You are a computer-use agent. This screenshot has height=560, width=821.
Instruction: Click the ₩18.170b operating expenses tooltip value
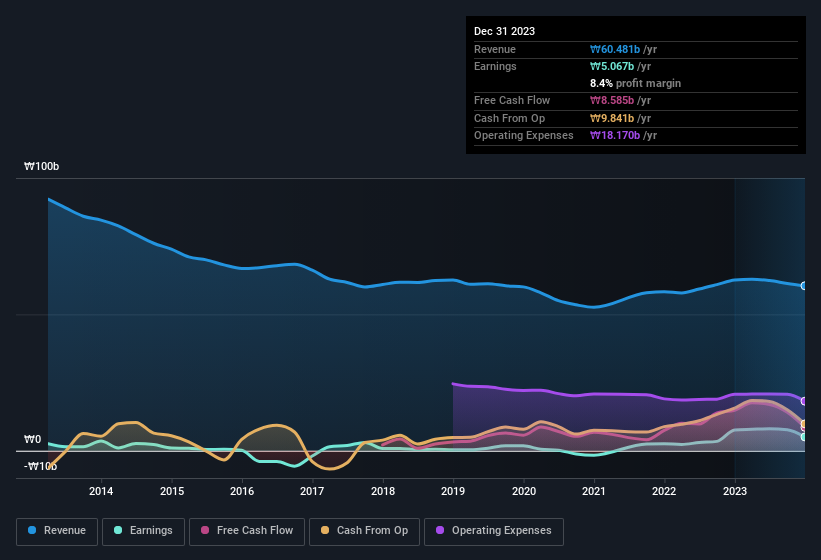pyautogui.click(x=623, y=135)
